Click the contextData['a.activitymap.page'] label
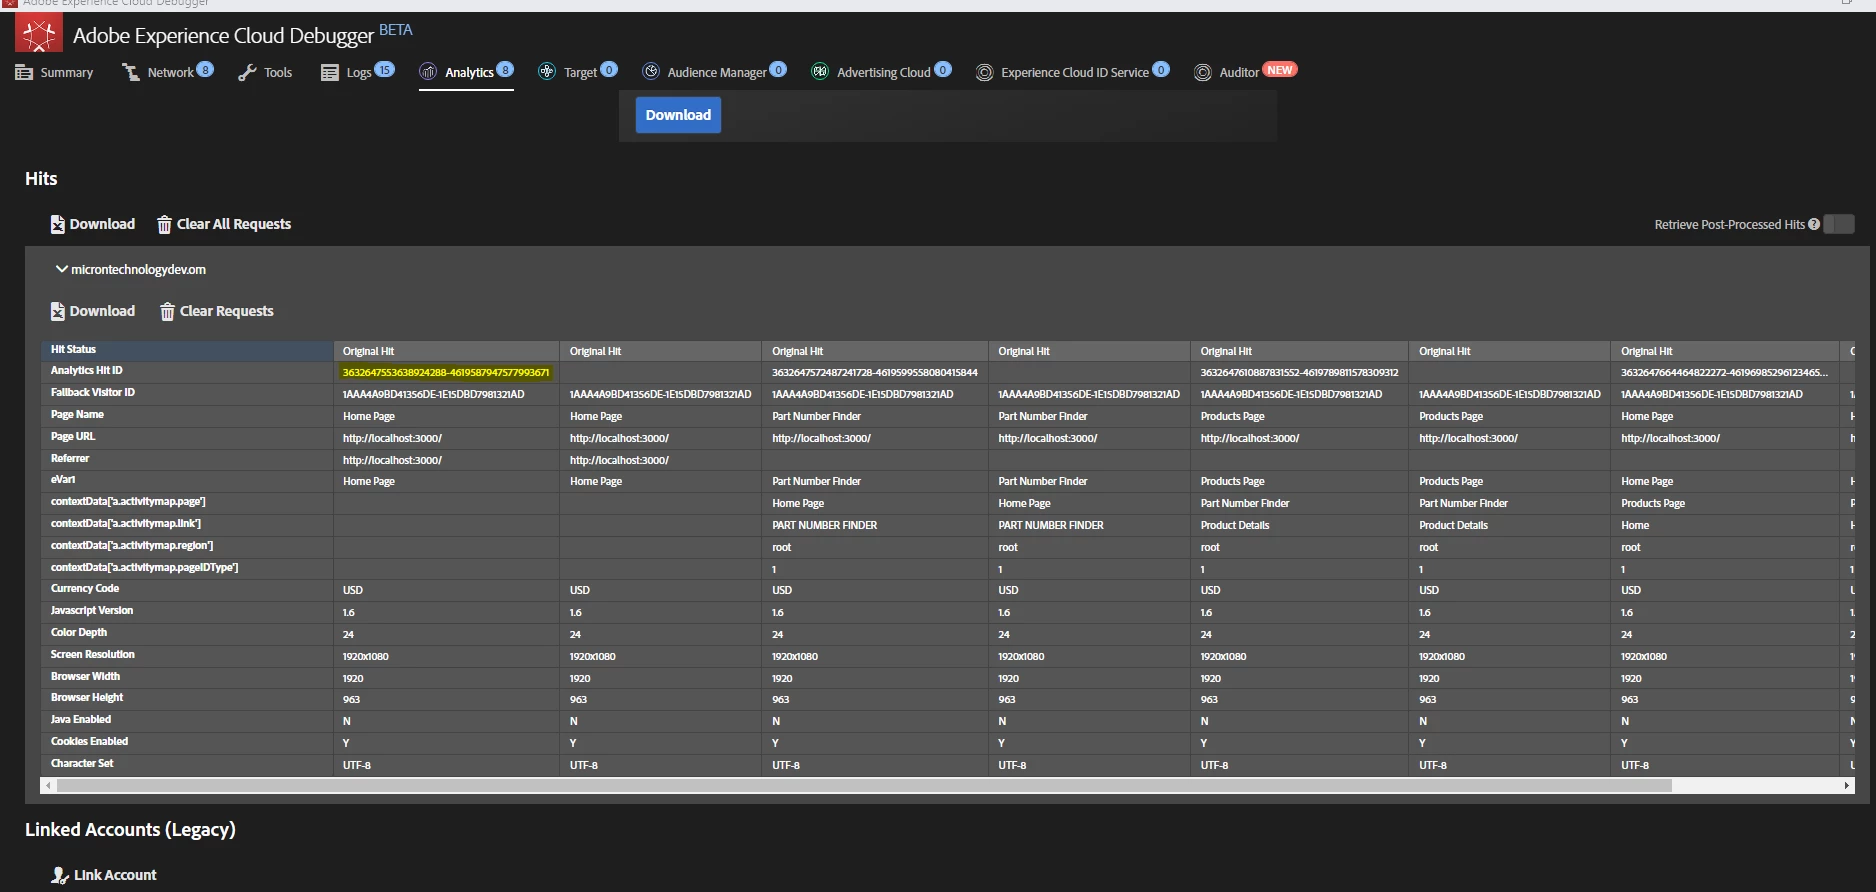This screenshot has height=892, width=1876. coord(128,501)
